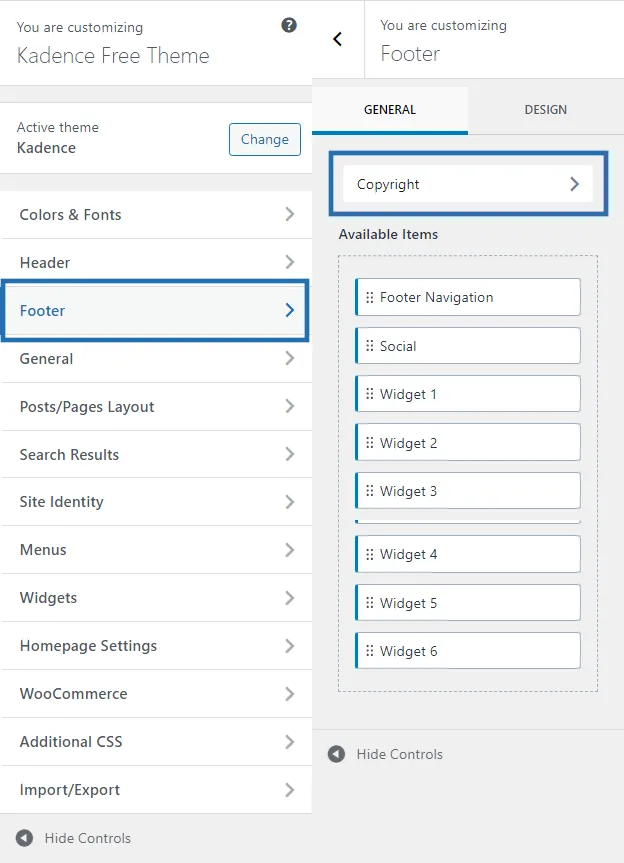Open the Import/Export section

click(x=155, y=790)
